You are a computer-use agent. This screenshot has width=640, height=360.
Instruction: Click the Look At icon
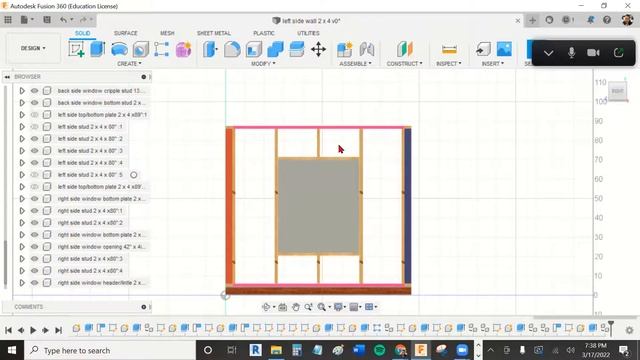click(x=282, y=307)
